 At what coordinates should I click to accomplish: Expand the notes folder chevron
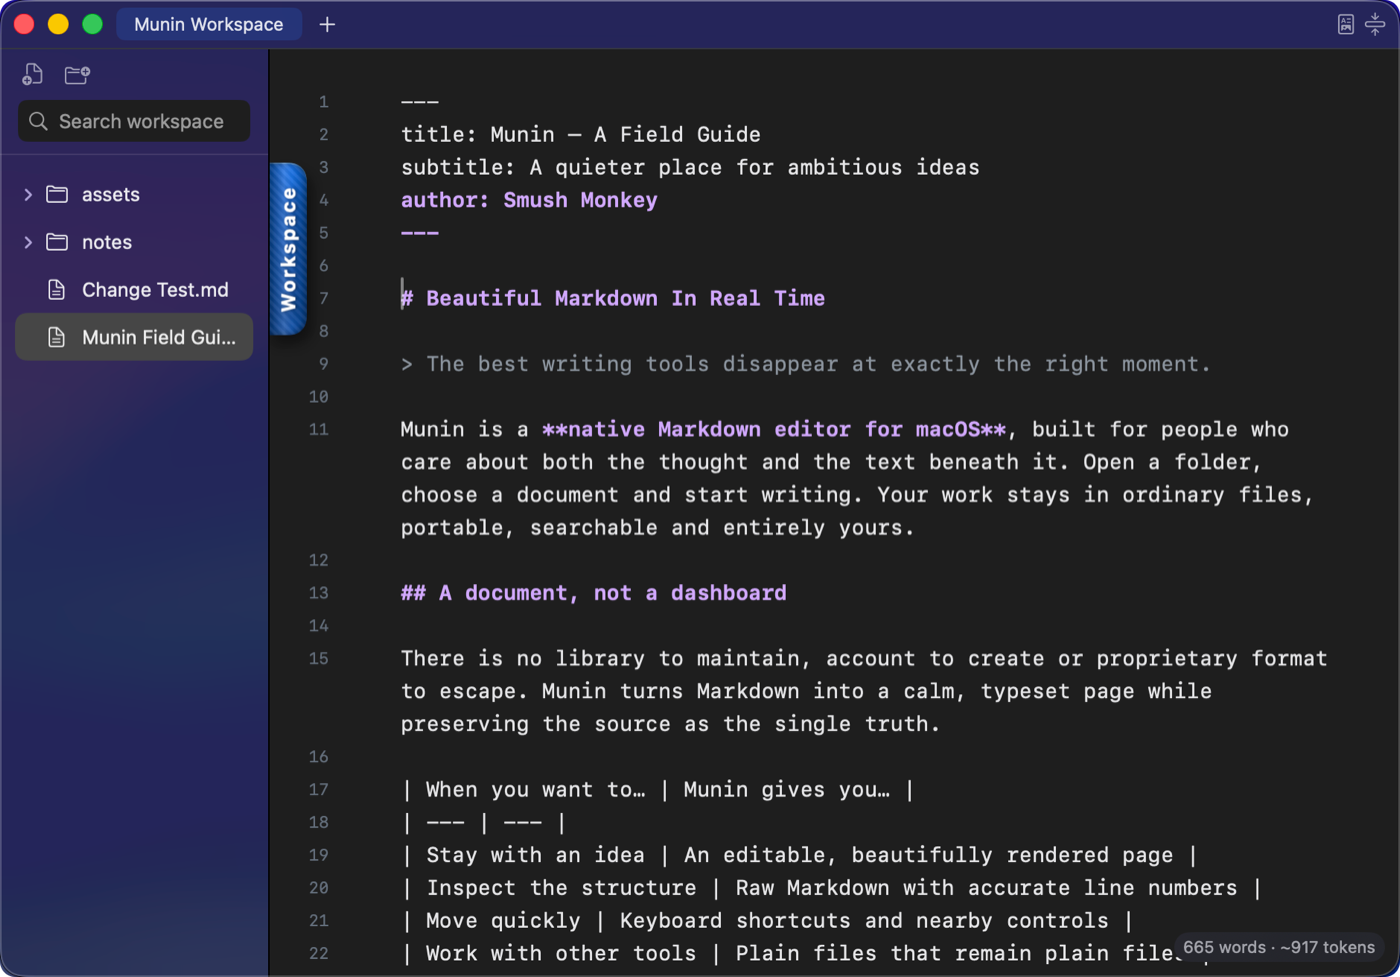click(x=28, y=242)
